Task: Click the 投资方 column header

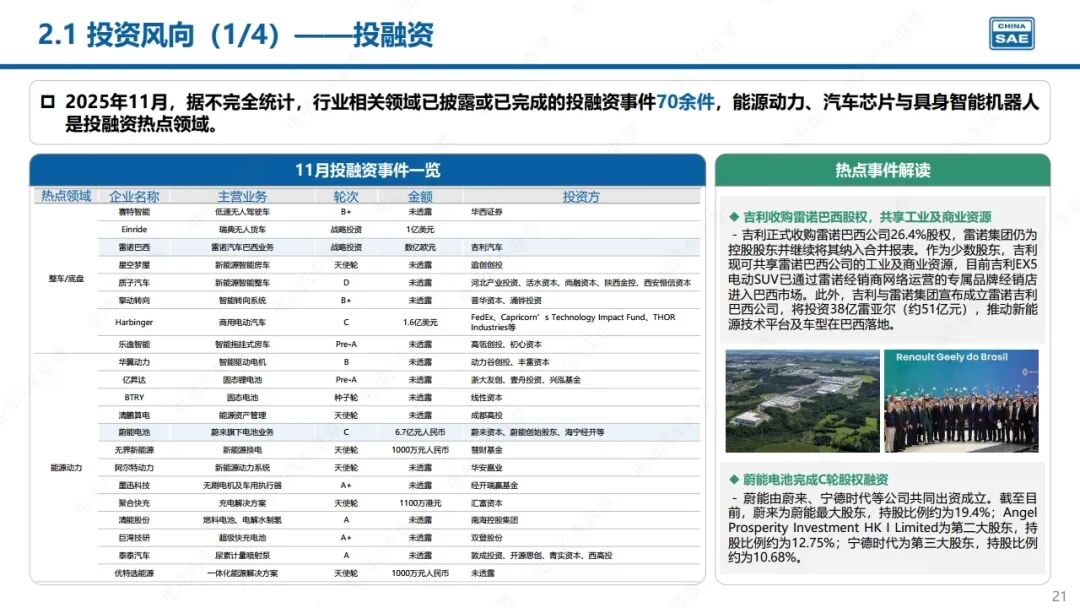Action: pos(581,196)
